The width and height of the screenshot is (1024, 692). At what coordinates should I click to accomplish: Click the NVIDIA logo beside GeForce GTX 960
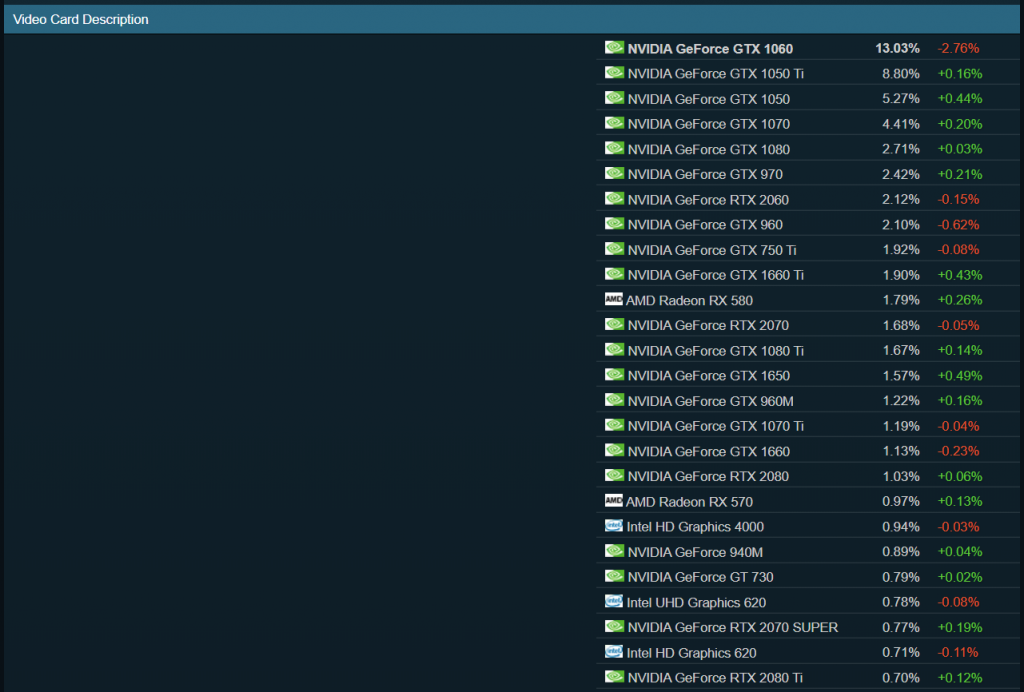tap(614, 224)
